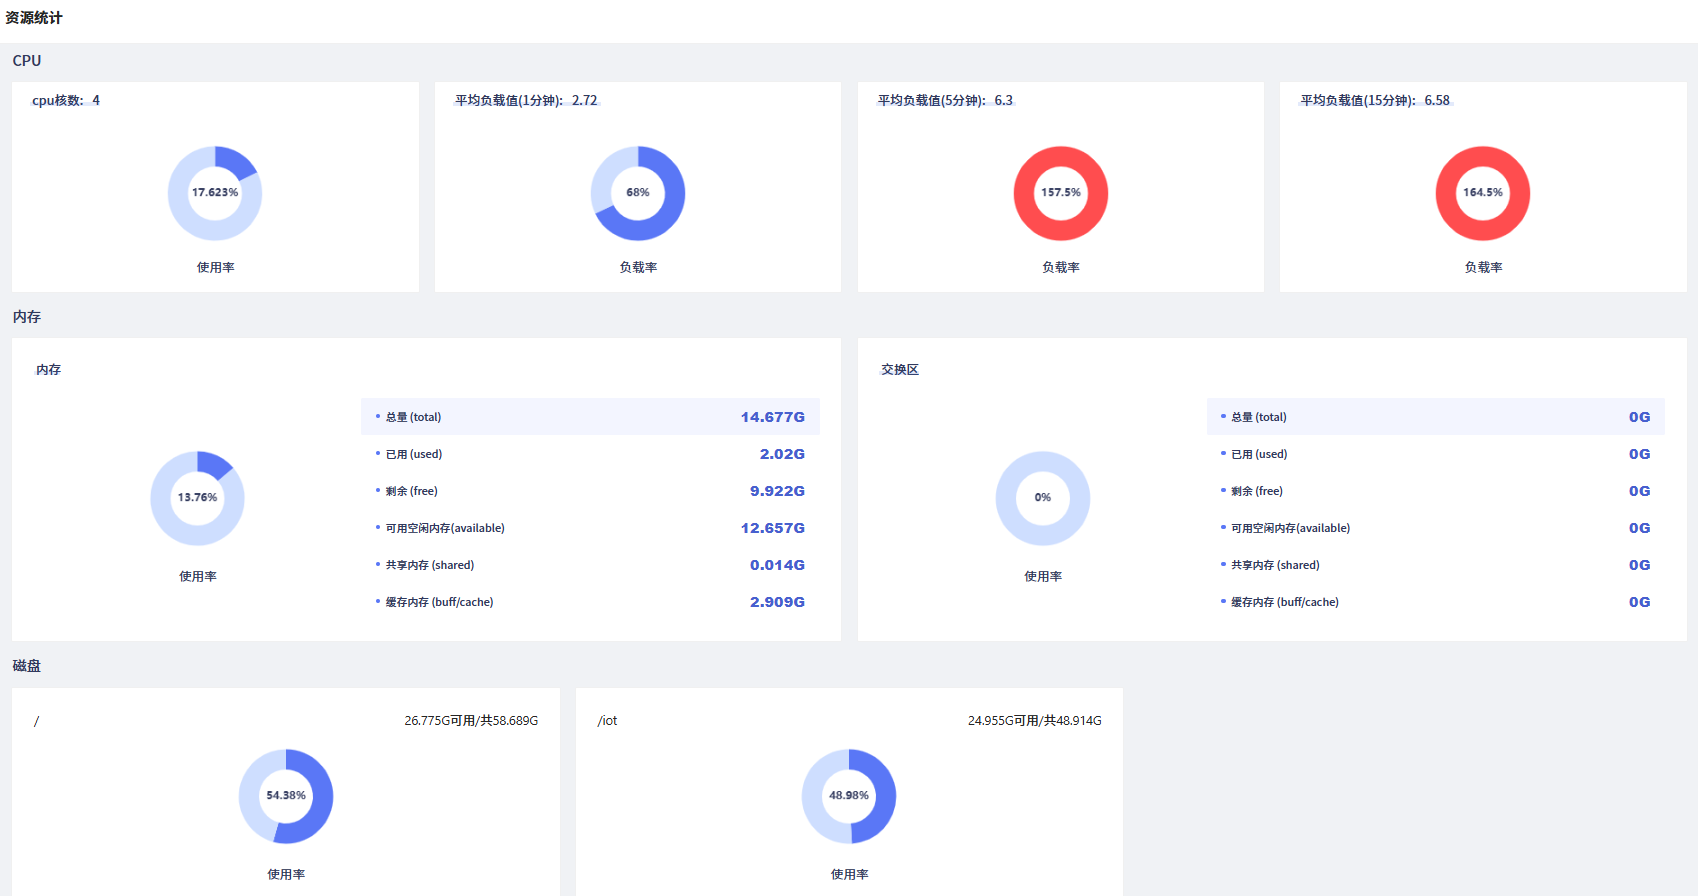This screenshot has width=1698, height=896.
Task: Click the red 157.5% load rate gauge
Action: [1061, 193]
